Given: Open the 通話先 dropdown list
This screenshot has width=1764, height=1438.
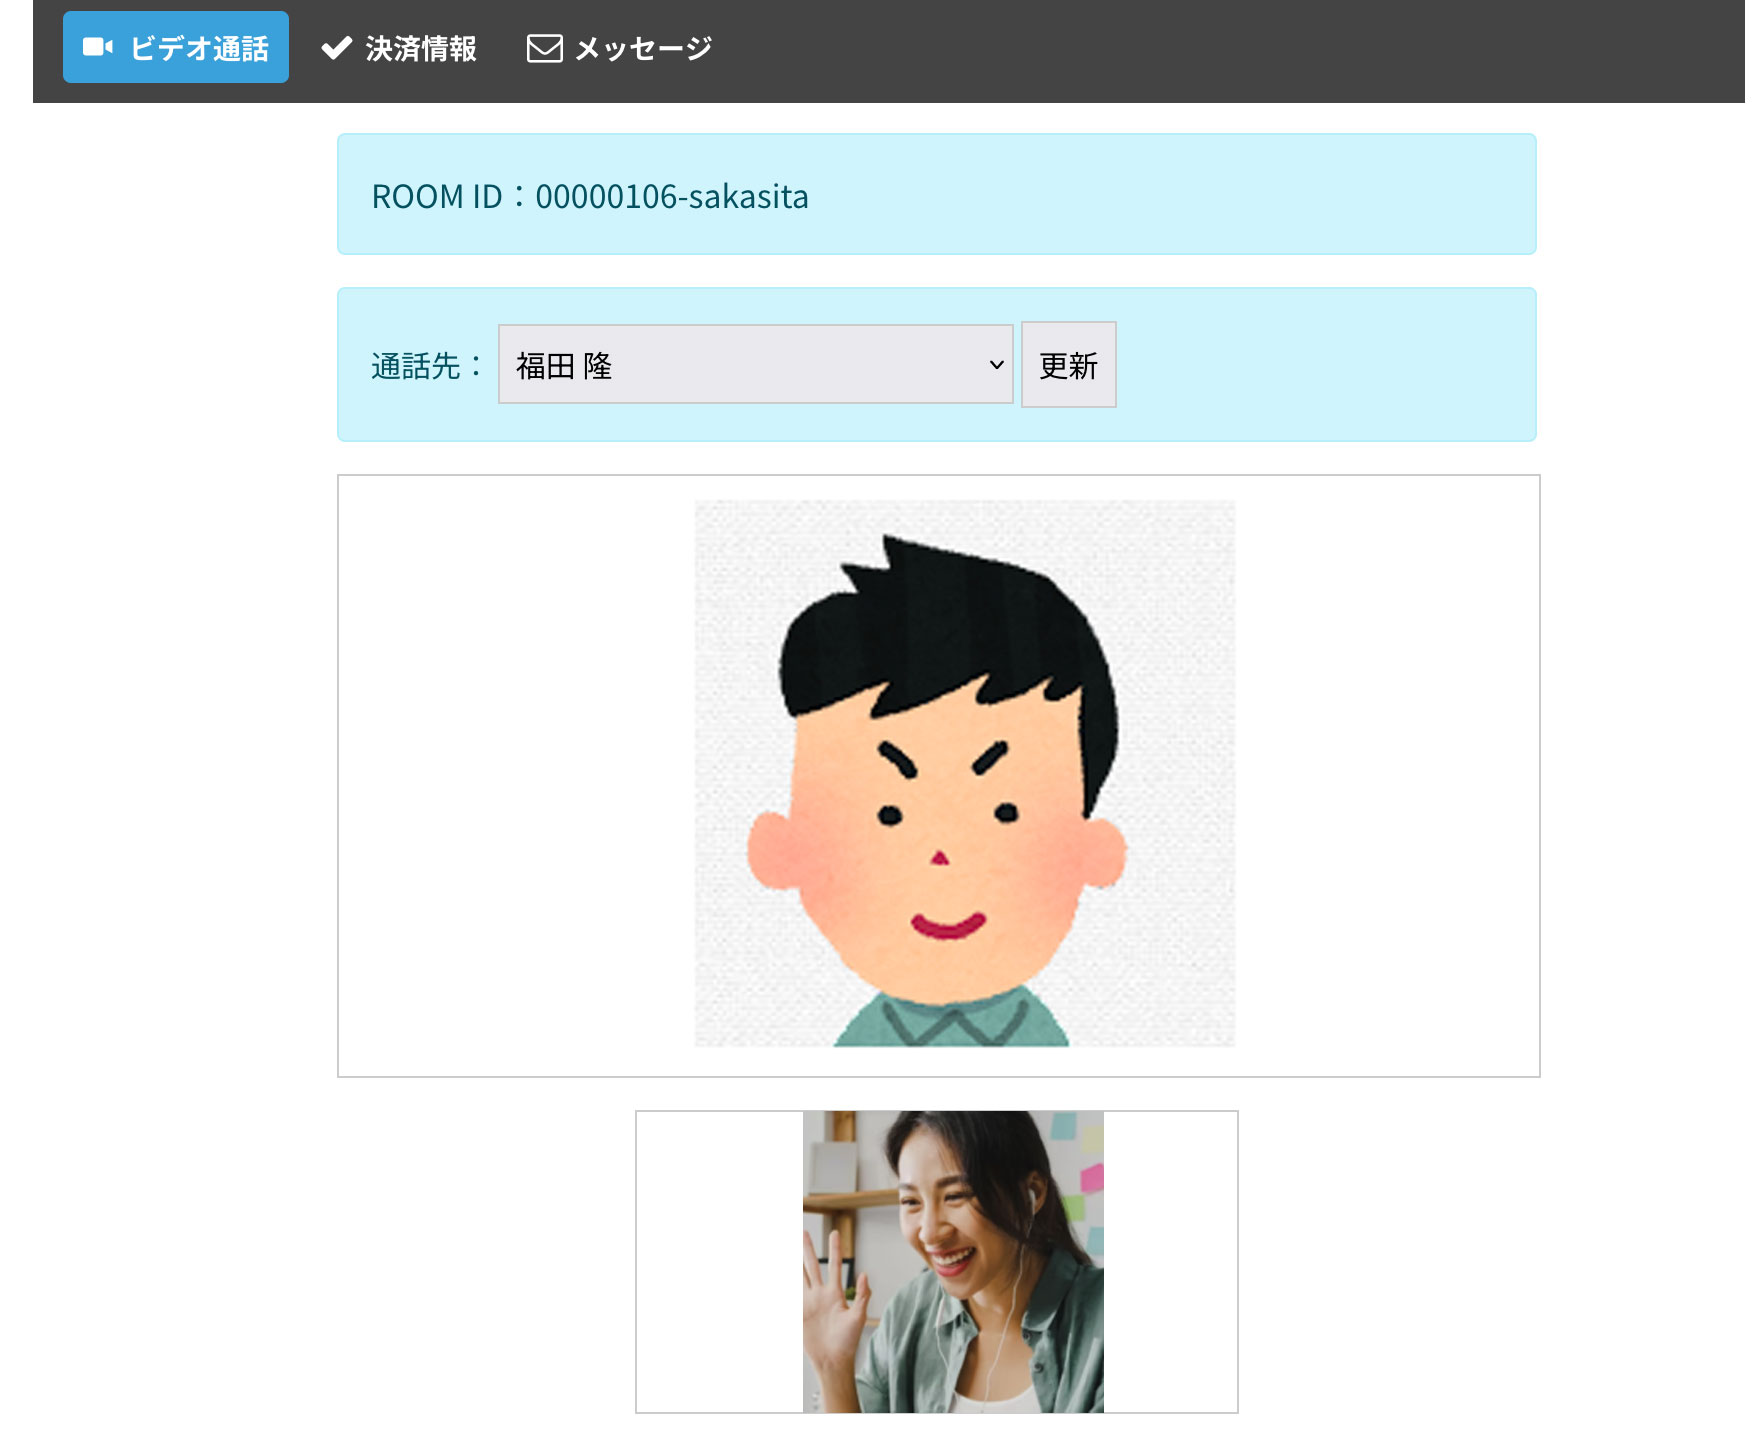Looking at the screenshot, I should pyautogui.click(x=754, y=365).
